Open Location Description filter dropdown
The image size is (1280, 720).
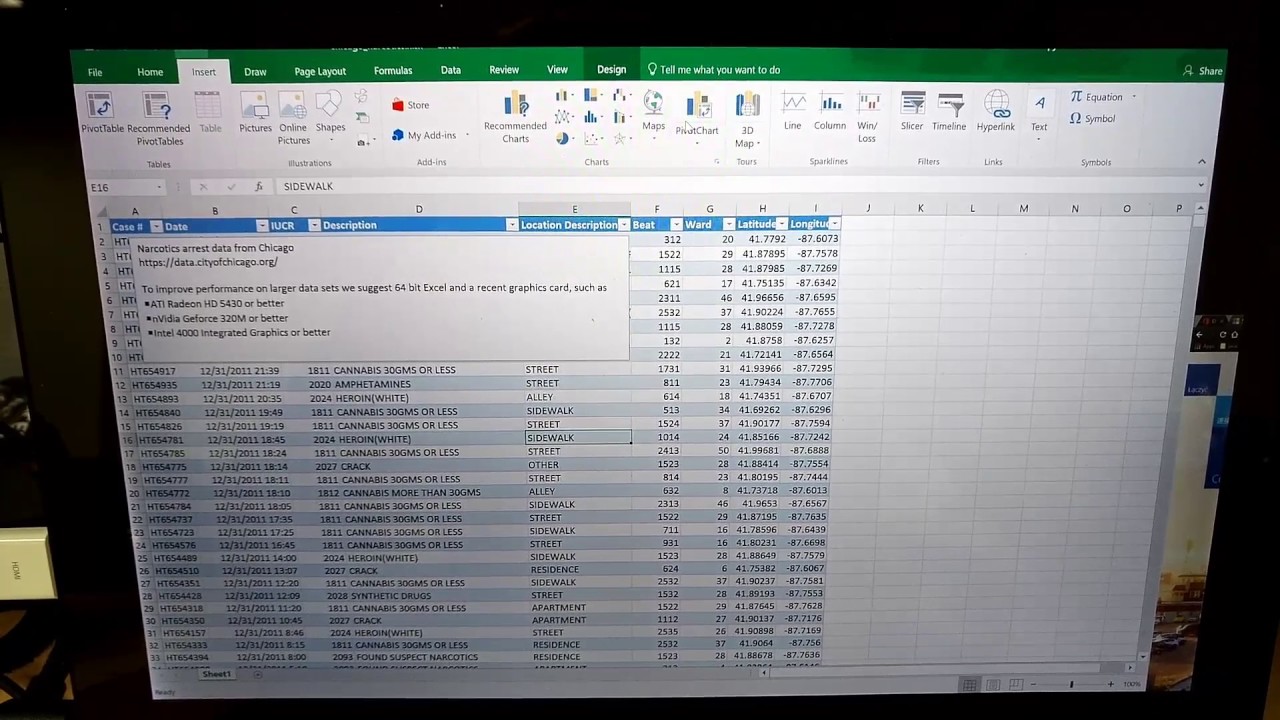(624, 225)
